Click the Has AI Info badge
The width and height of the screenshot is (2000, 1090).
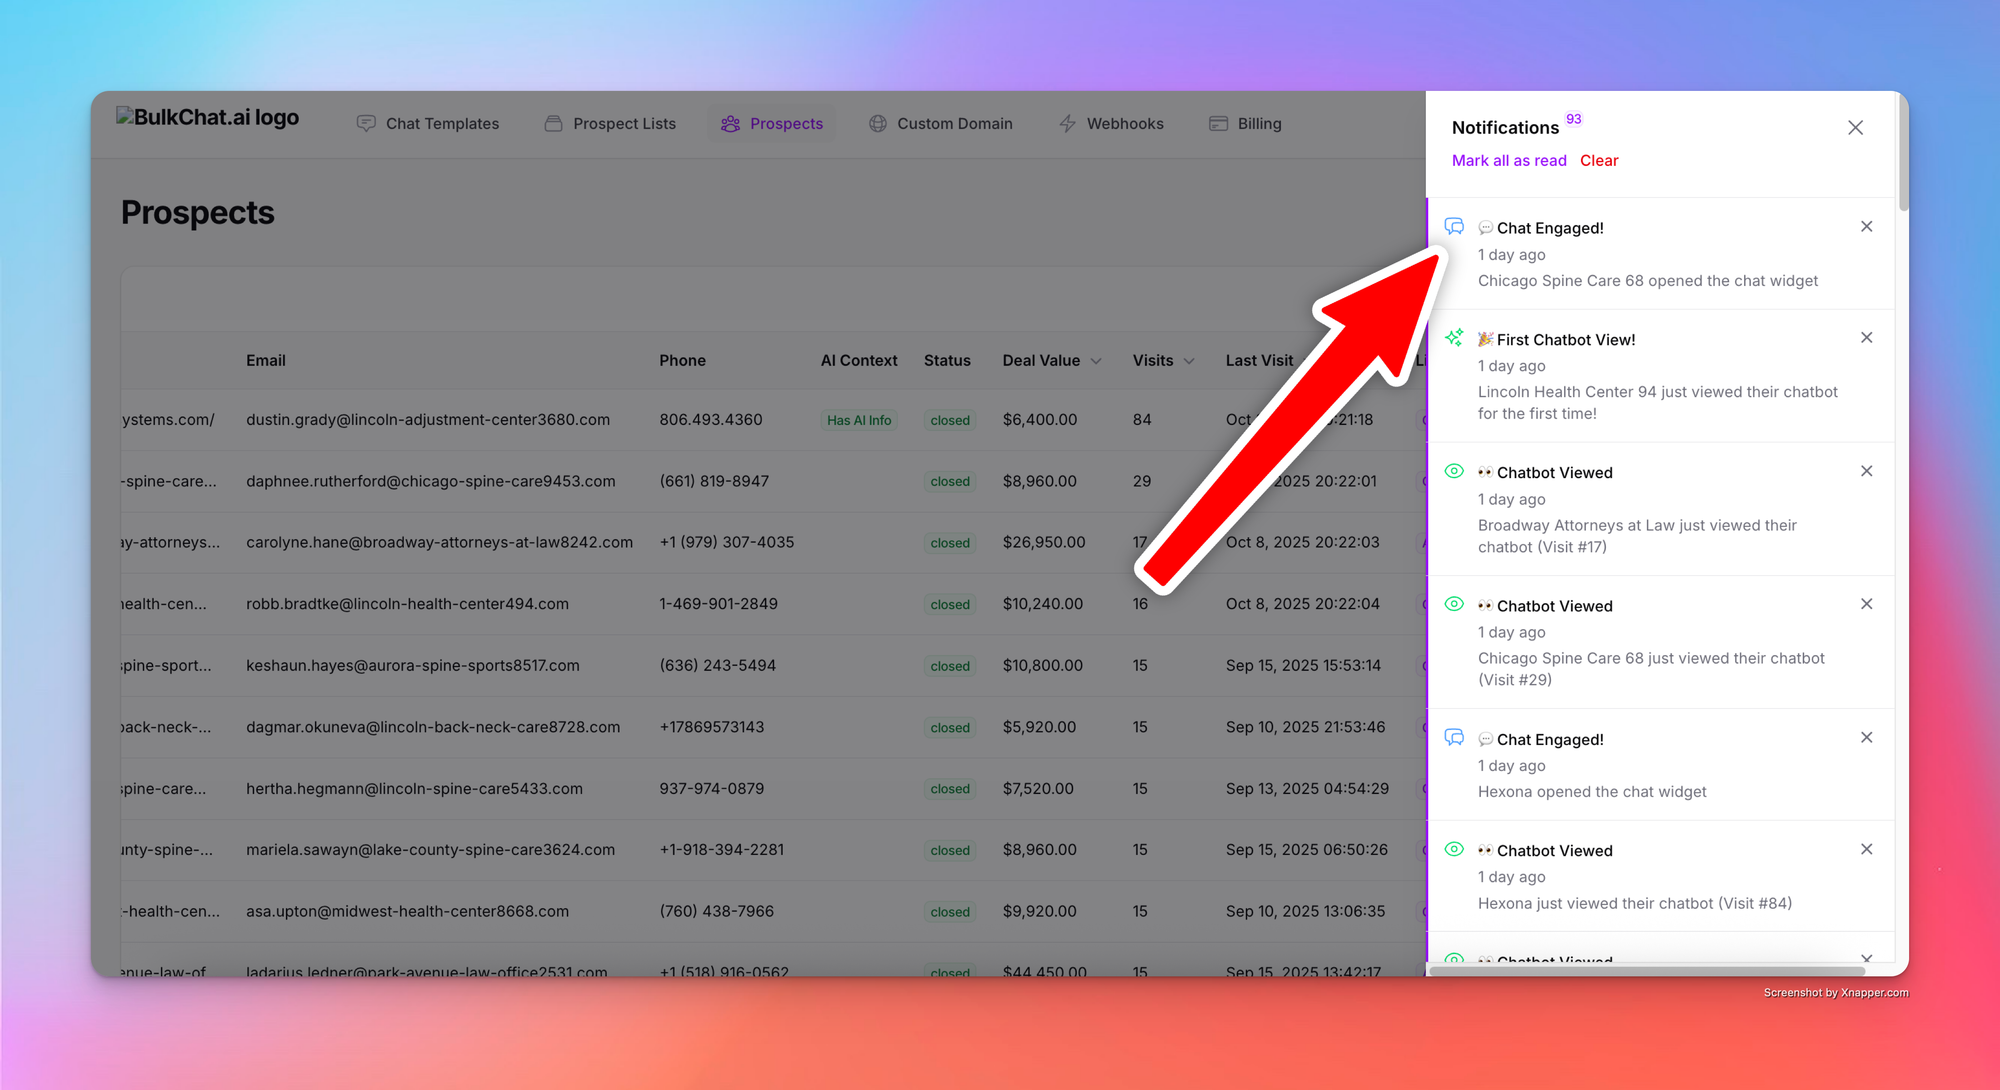point(858,421)
